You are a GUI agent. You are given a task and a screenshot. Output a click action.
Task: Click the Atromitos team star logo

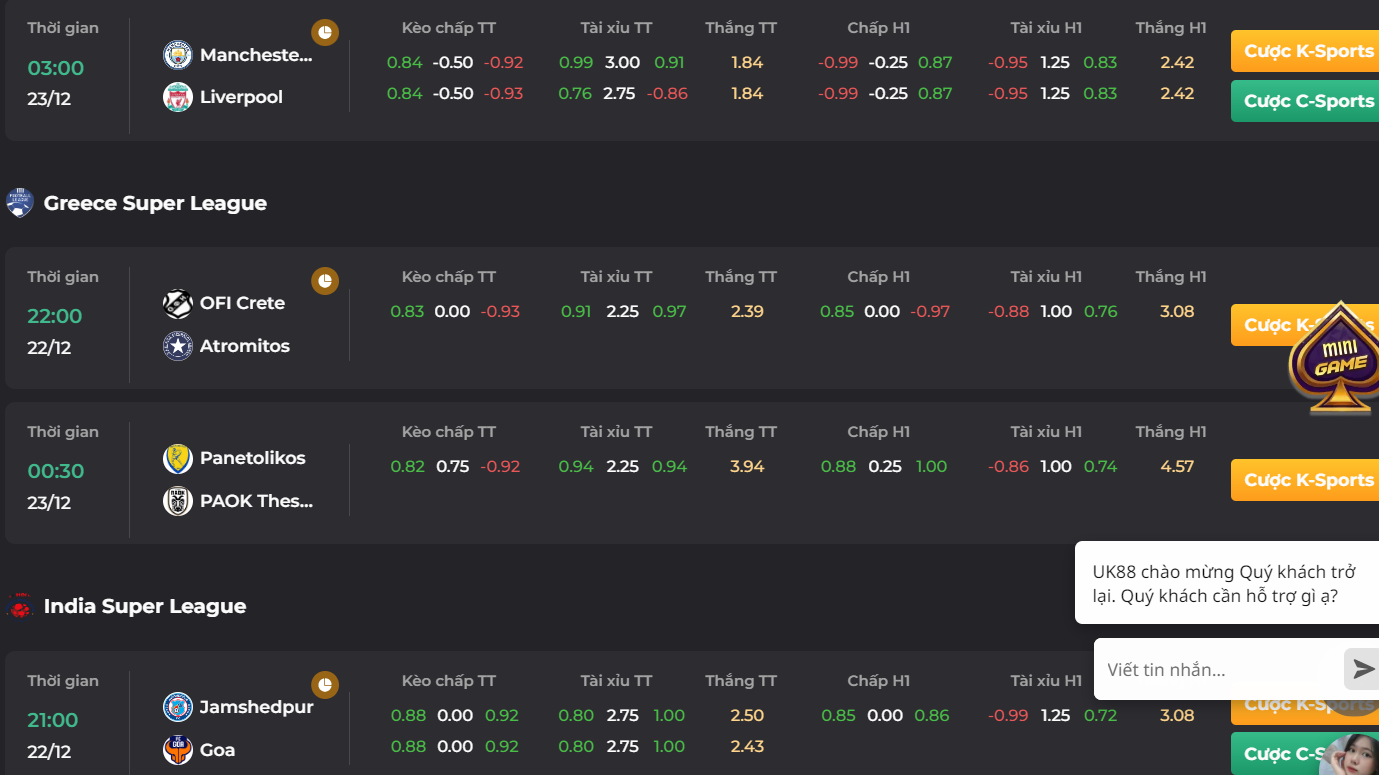point(178,346)
